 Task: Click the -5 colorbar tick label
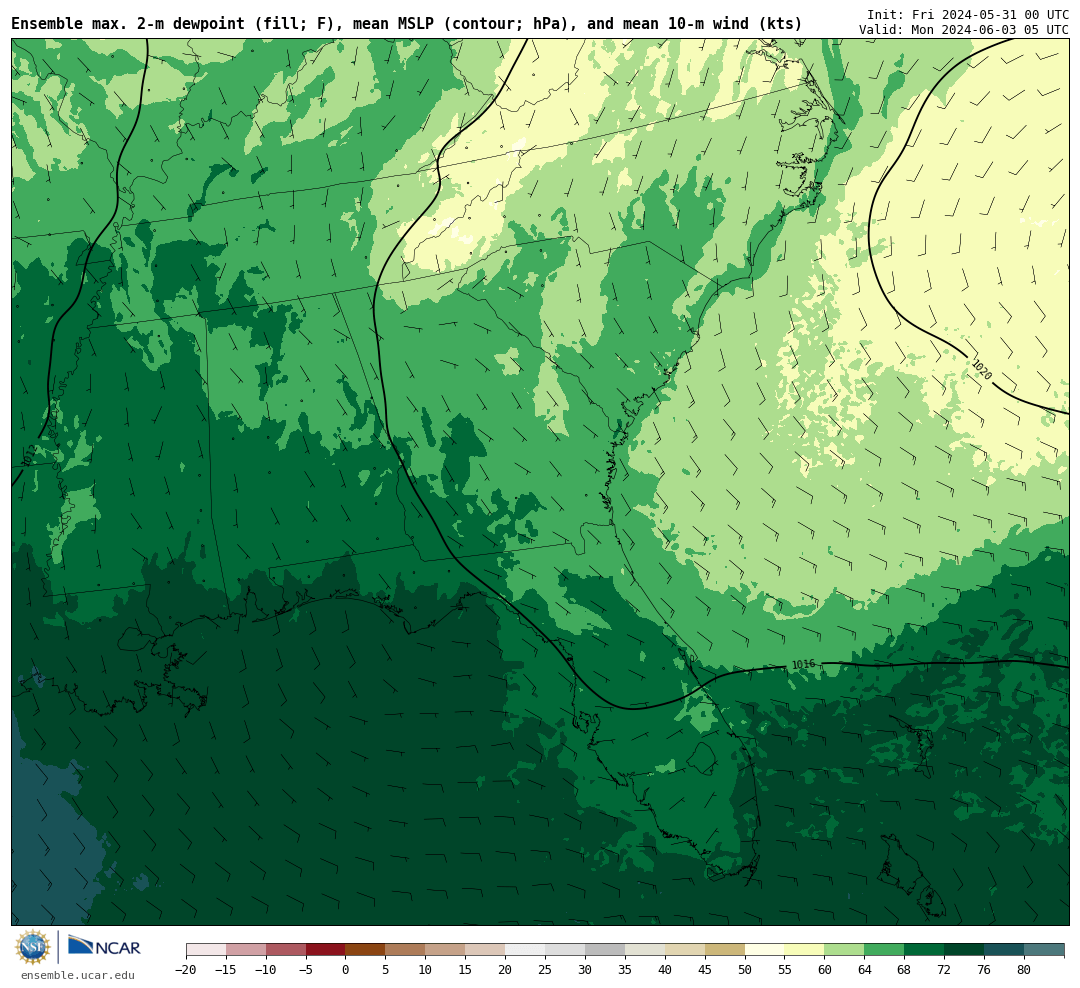pyautogui.click(x=306, y=970)
